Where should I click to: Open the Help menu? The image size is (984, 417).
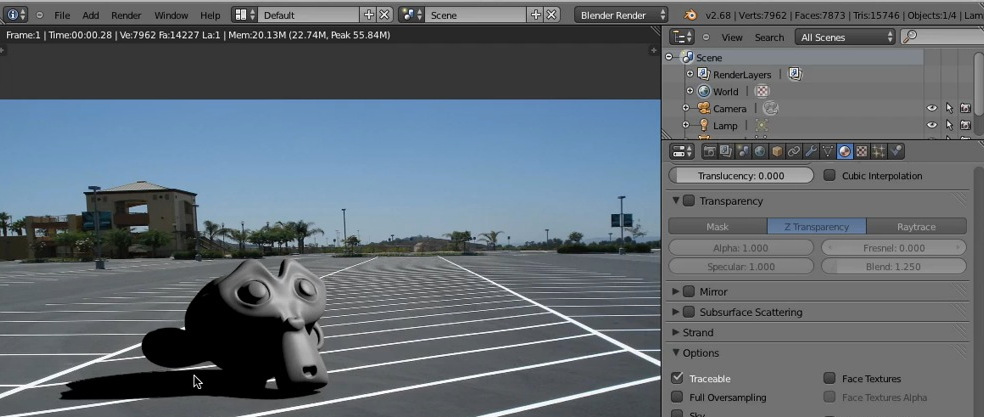tap(210, 15)
